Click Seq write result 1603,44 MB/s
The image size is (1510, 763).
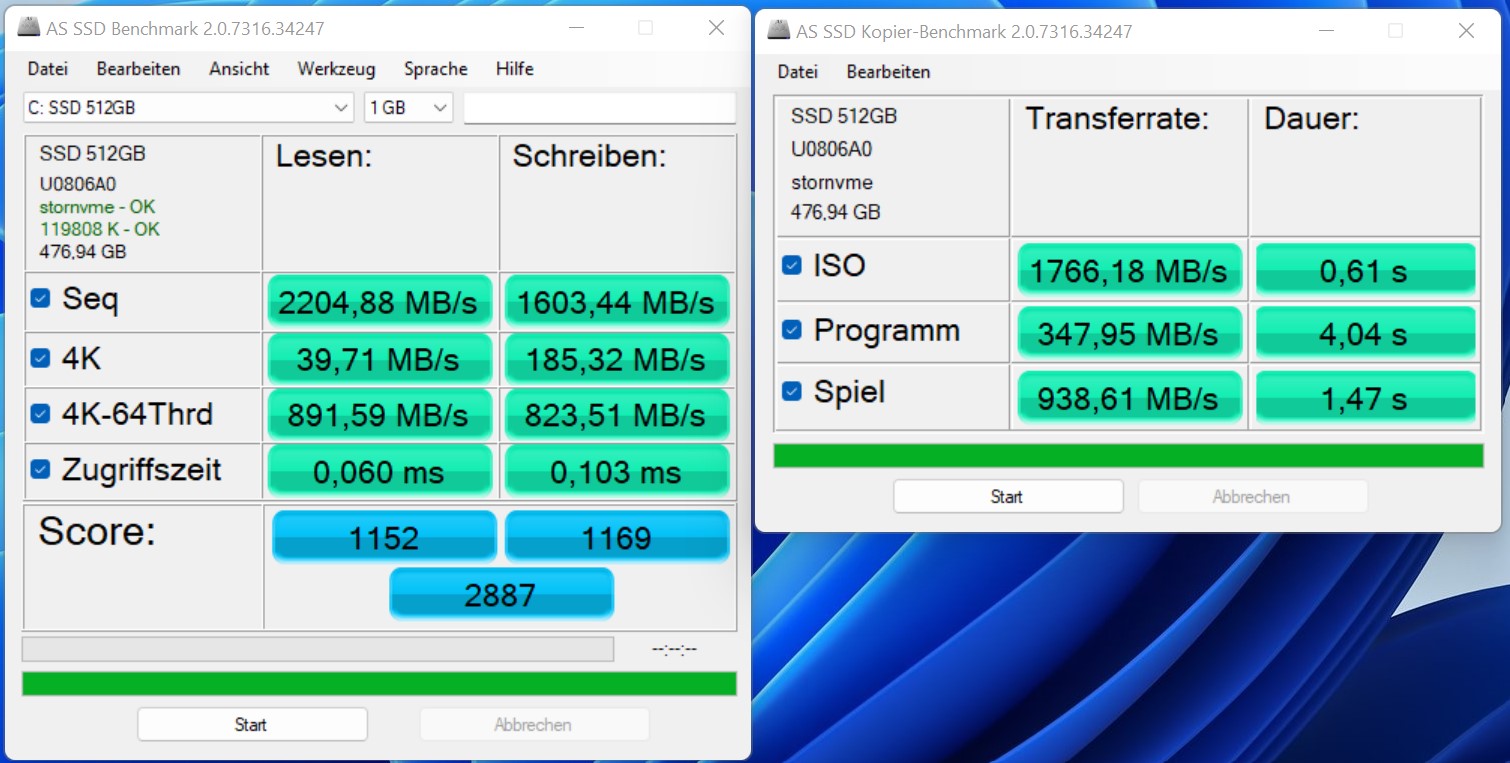click(617, 302)
